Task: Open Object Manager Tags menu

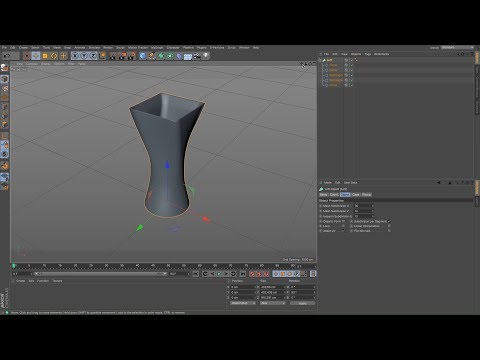Action: pos(368,54)
